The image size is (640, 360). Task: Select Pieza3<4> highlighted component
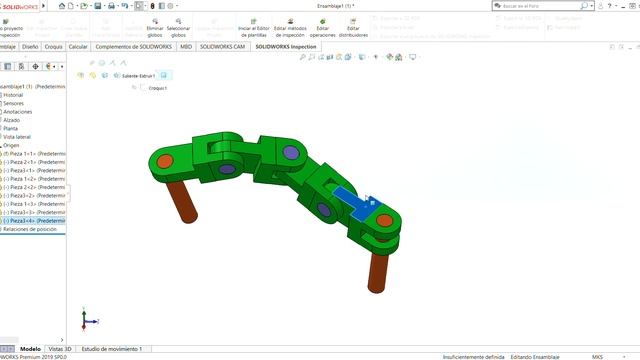[34, 221]
